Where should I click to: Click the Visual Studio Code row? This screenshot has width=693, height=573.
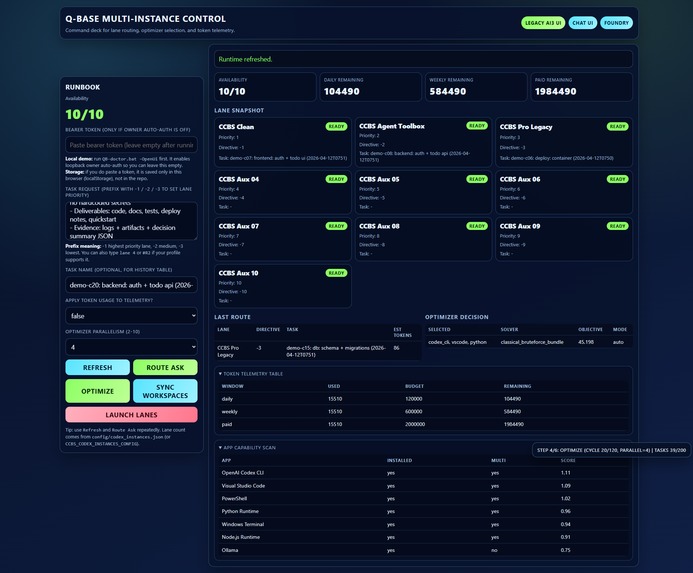423,485
